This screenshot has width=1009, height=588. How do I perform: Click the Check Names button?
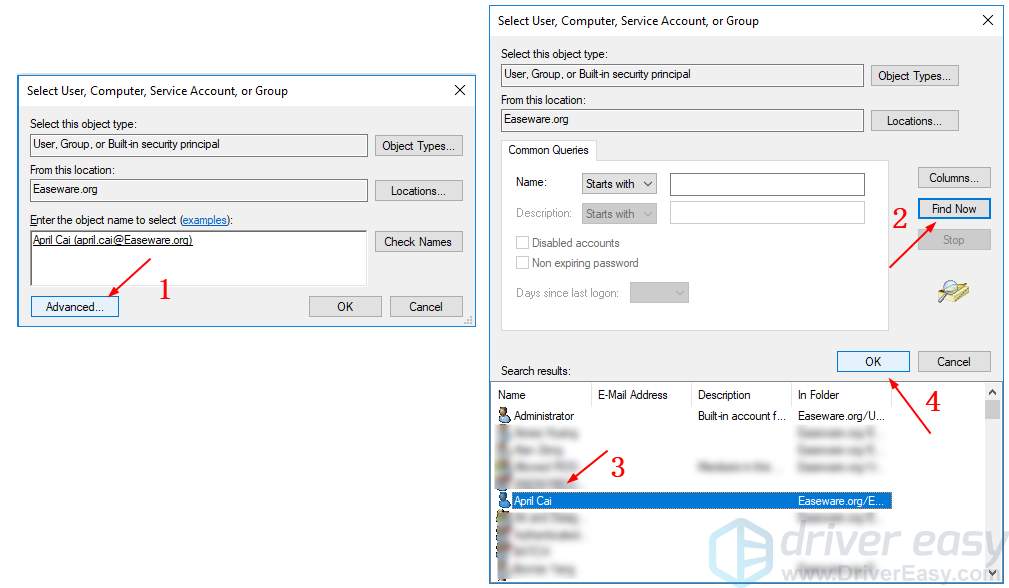tap(418, 241)
